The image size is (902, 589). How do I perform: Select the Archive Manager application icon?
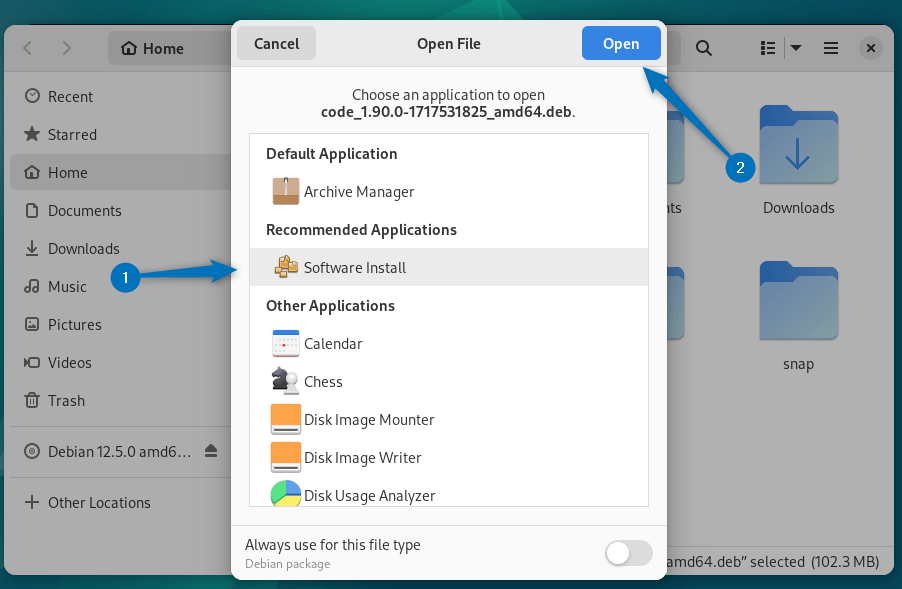click(x=285, y=191)
